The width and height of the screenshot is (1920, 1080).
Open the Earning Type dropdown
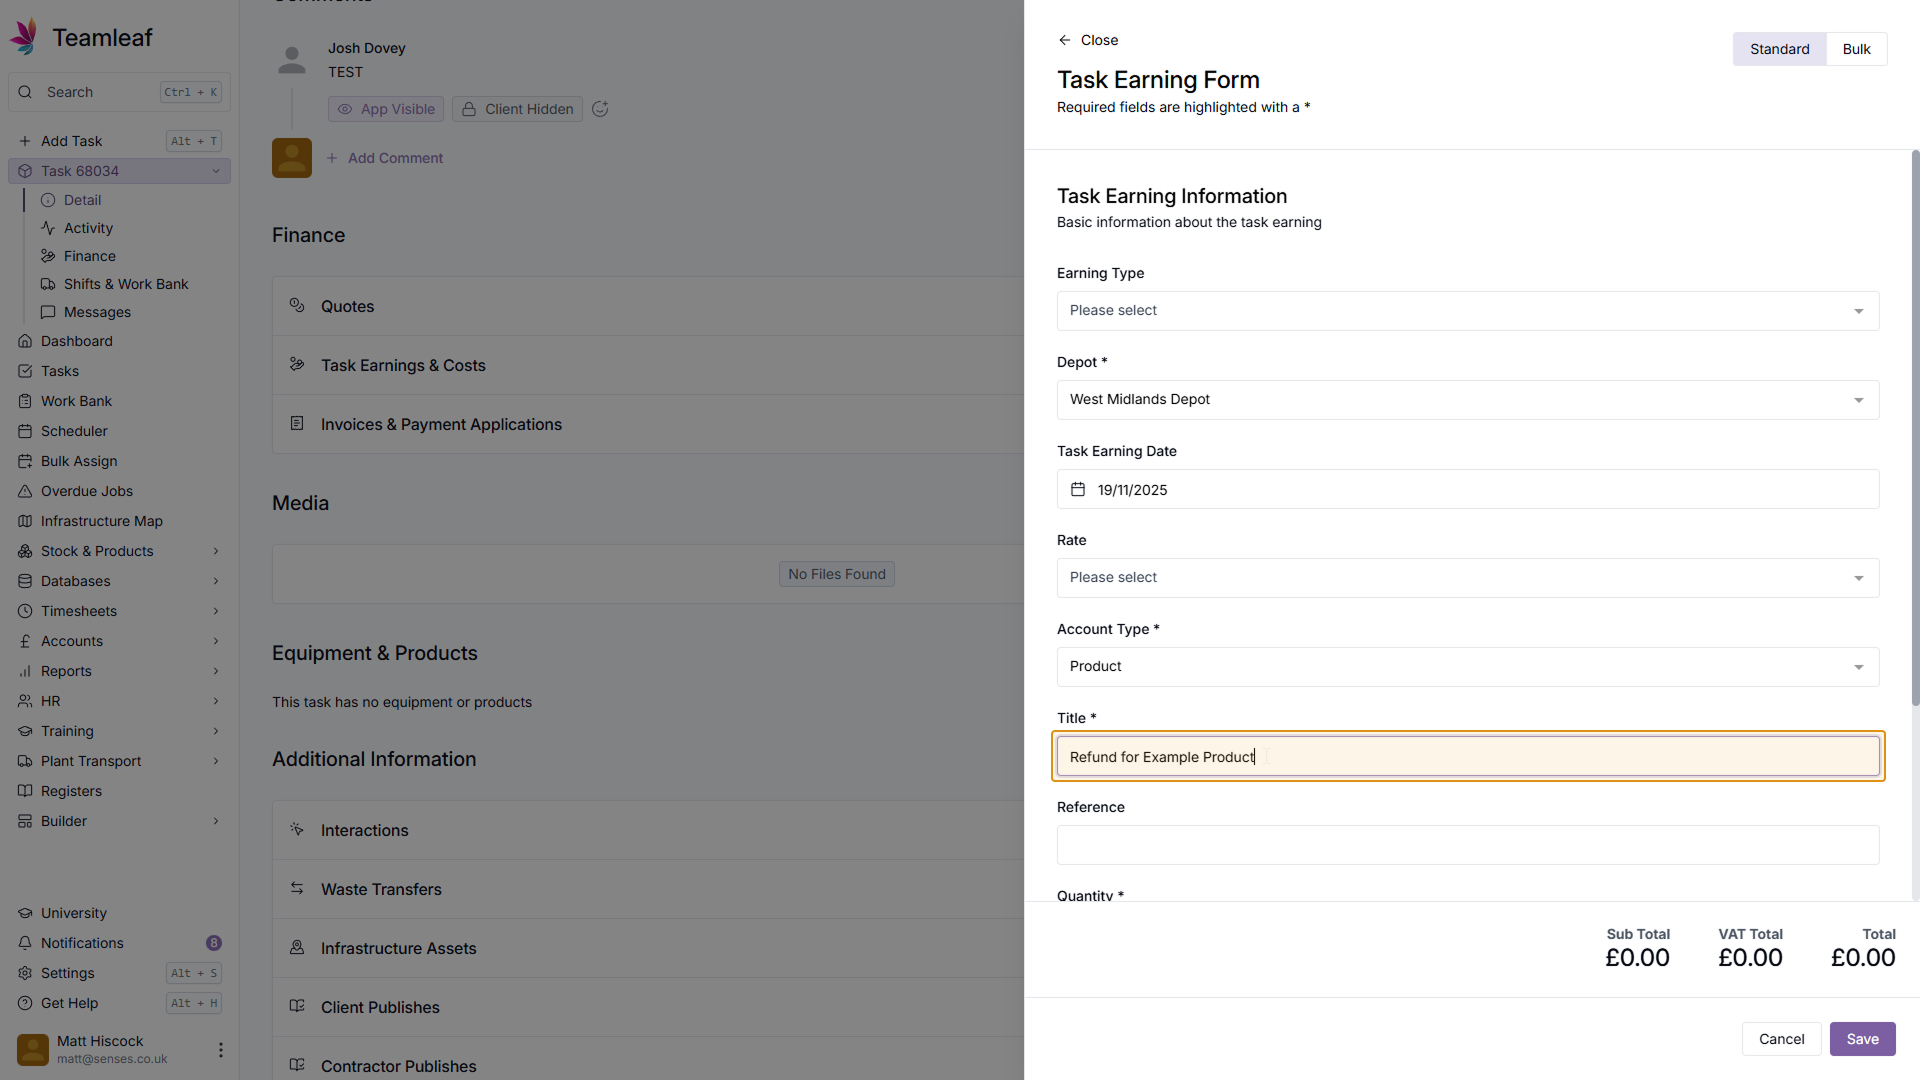[x=1467, y=311]
